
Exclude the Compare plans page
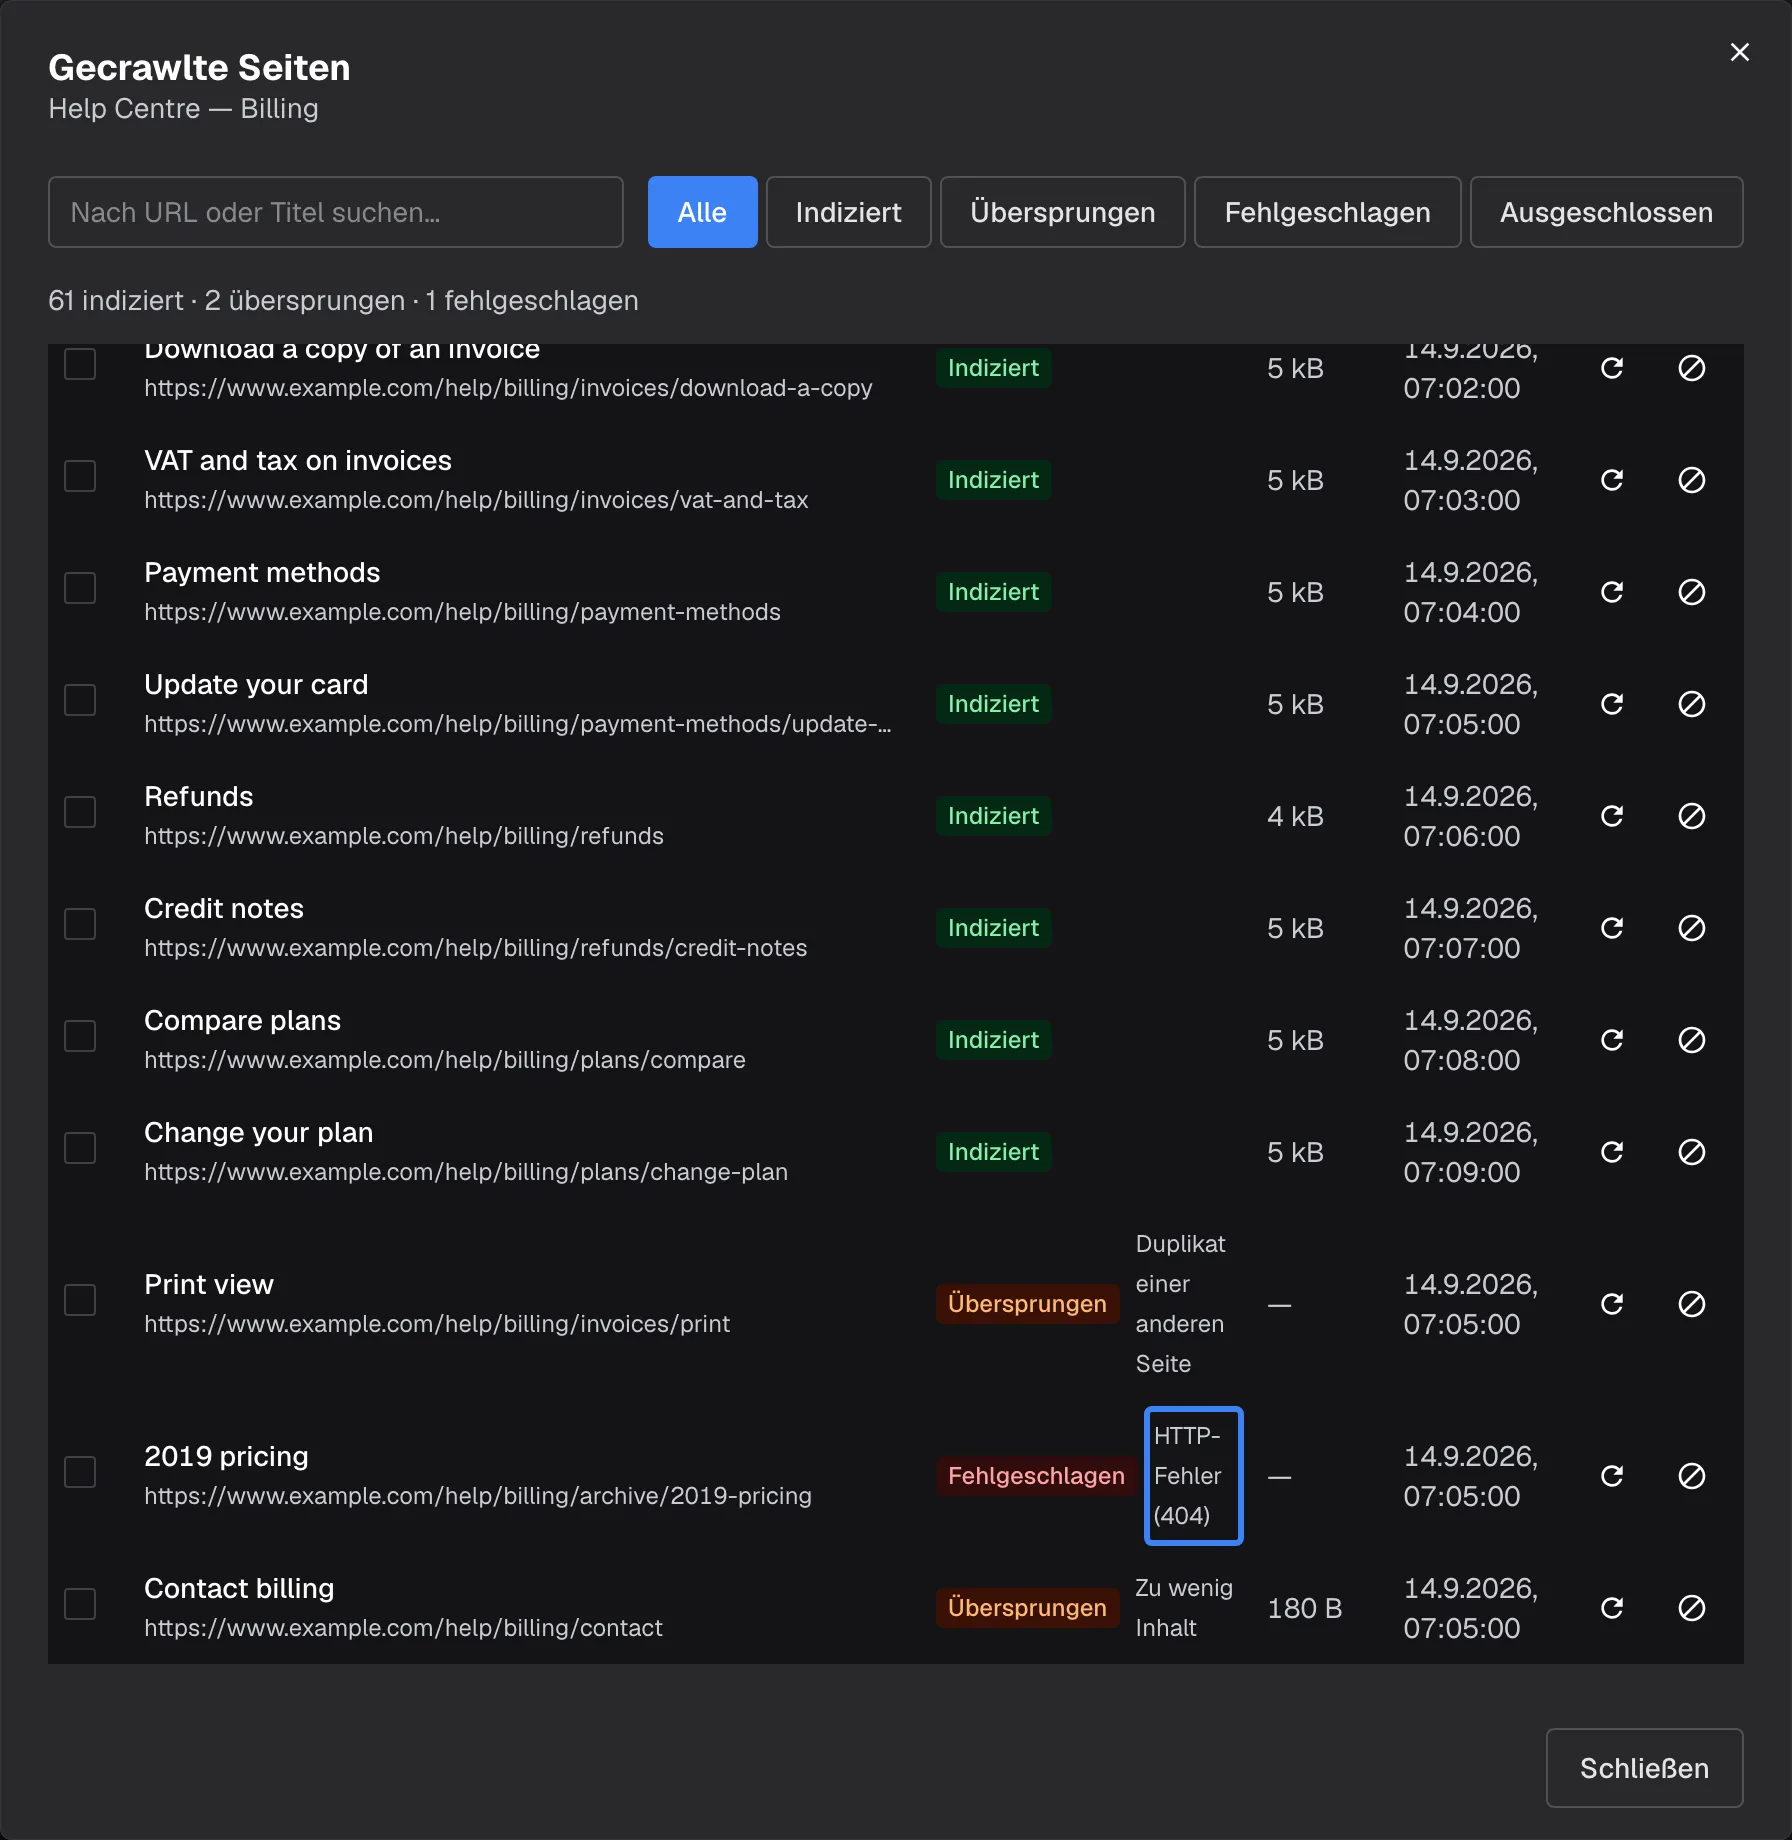coord(1692,1040)
